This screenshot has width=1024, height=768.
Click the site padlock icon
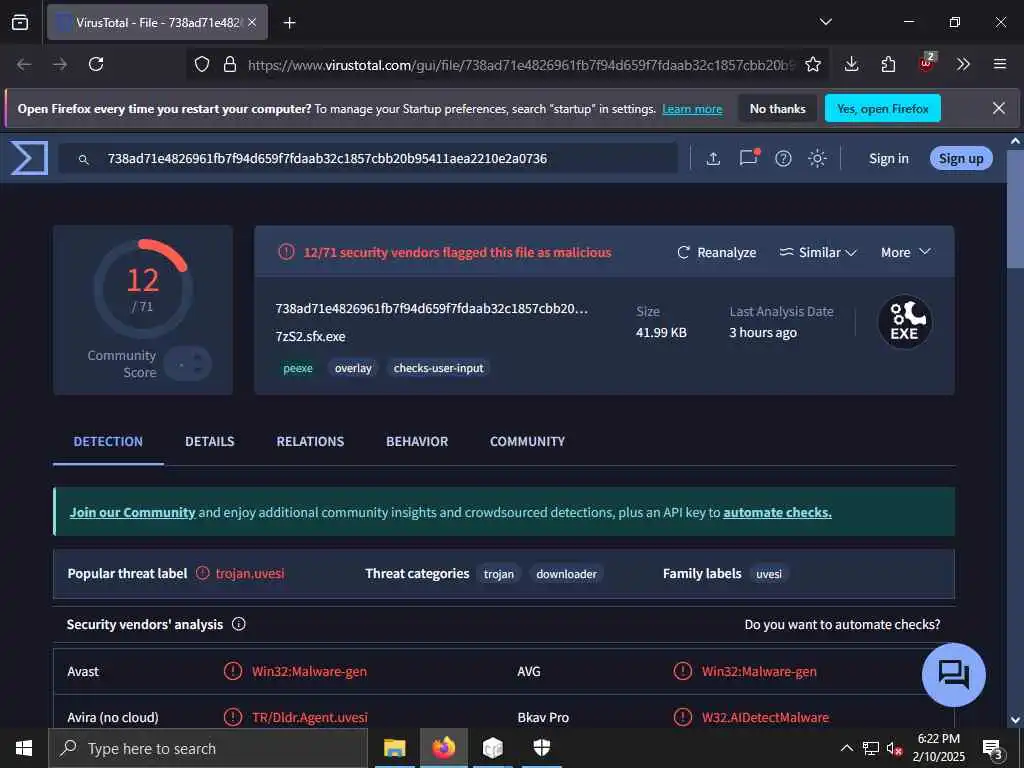tap(230, 64)
